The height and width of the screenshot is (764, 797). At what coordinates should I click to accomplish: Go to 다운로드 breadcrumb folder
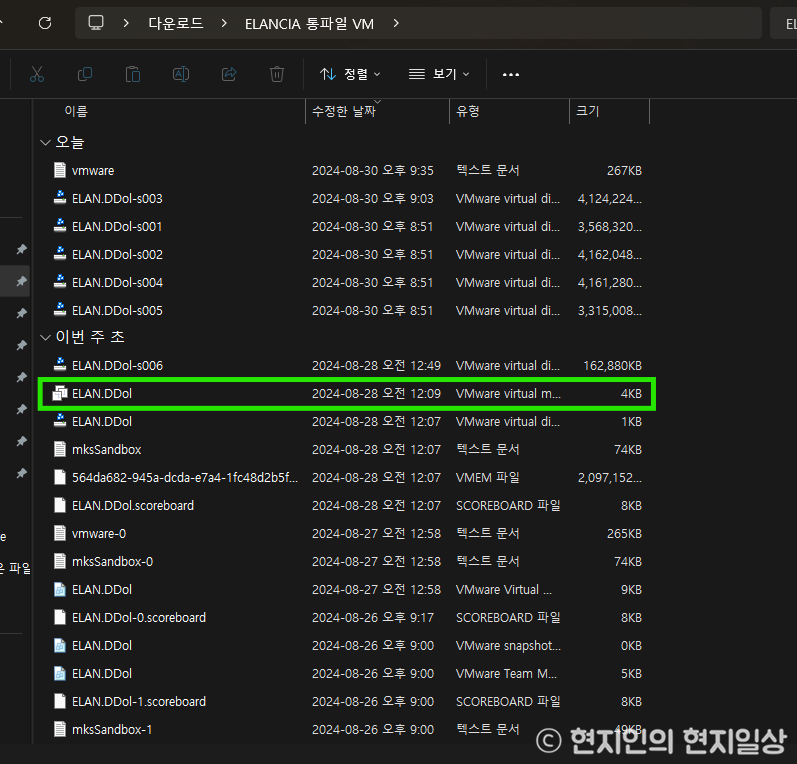[176, 23]
